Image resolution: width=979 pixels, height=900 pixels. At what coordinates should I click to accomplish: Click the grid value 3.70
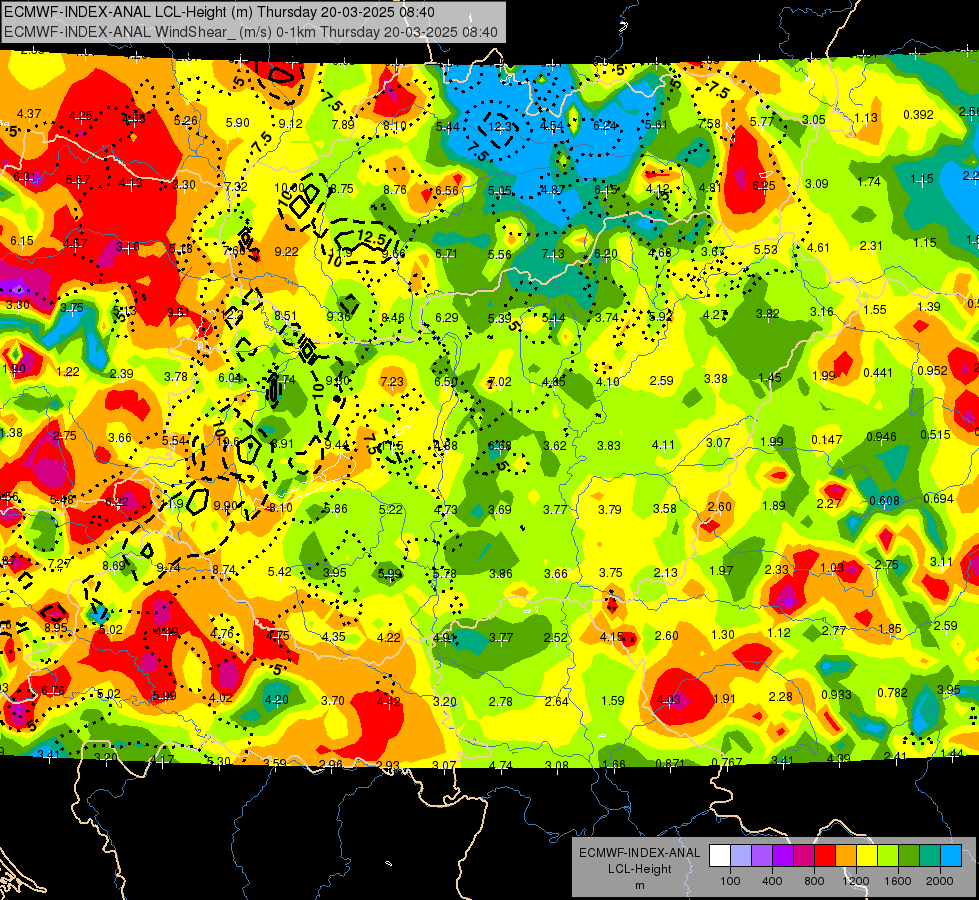333,700
